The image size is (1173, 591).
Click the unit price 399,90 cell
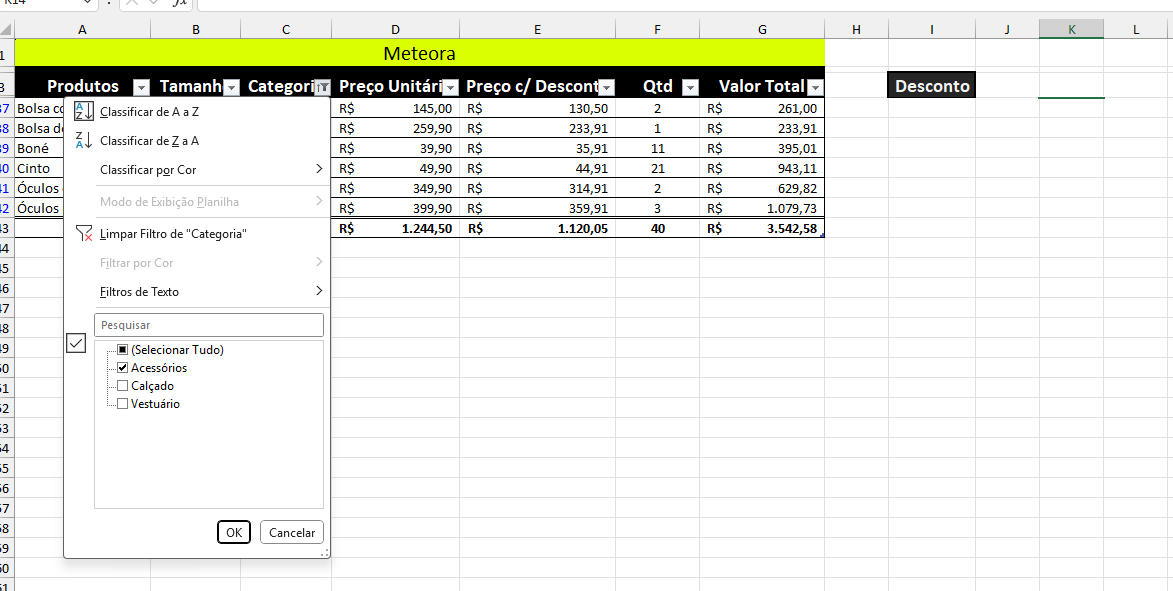(396, 208)
